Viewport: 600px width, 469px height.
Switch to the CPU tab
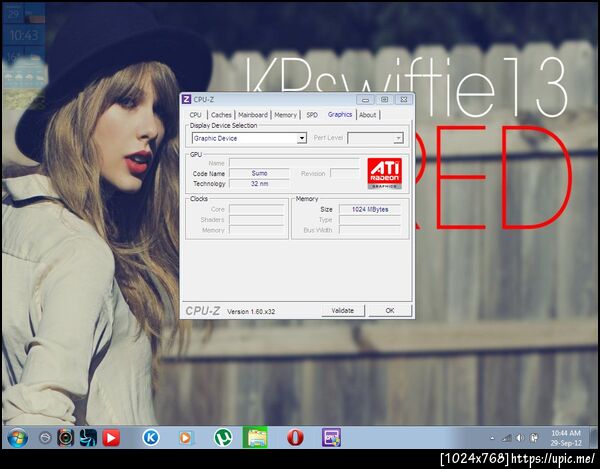point(195,115)
